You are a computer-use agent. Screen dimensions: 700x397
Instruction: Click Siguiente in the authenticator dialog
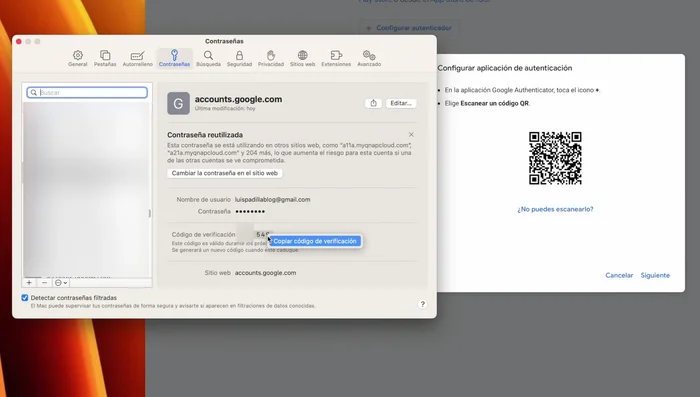(655, 275)
